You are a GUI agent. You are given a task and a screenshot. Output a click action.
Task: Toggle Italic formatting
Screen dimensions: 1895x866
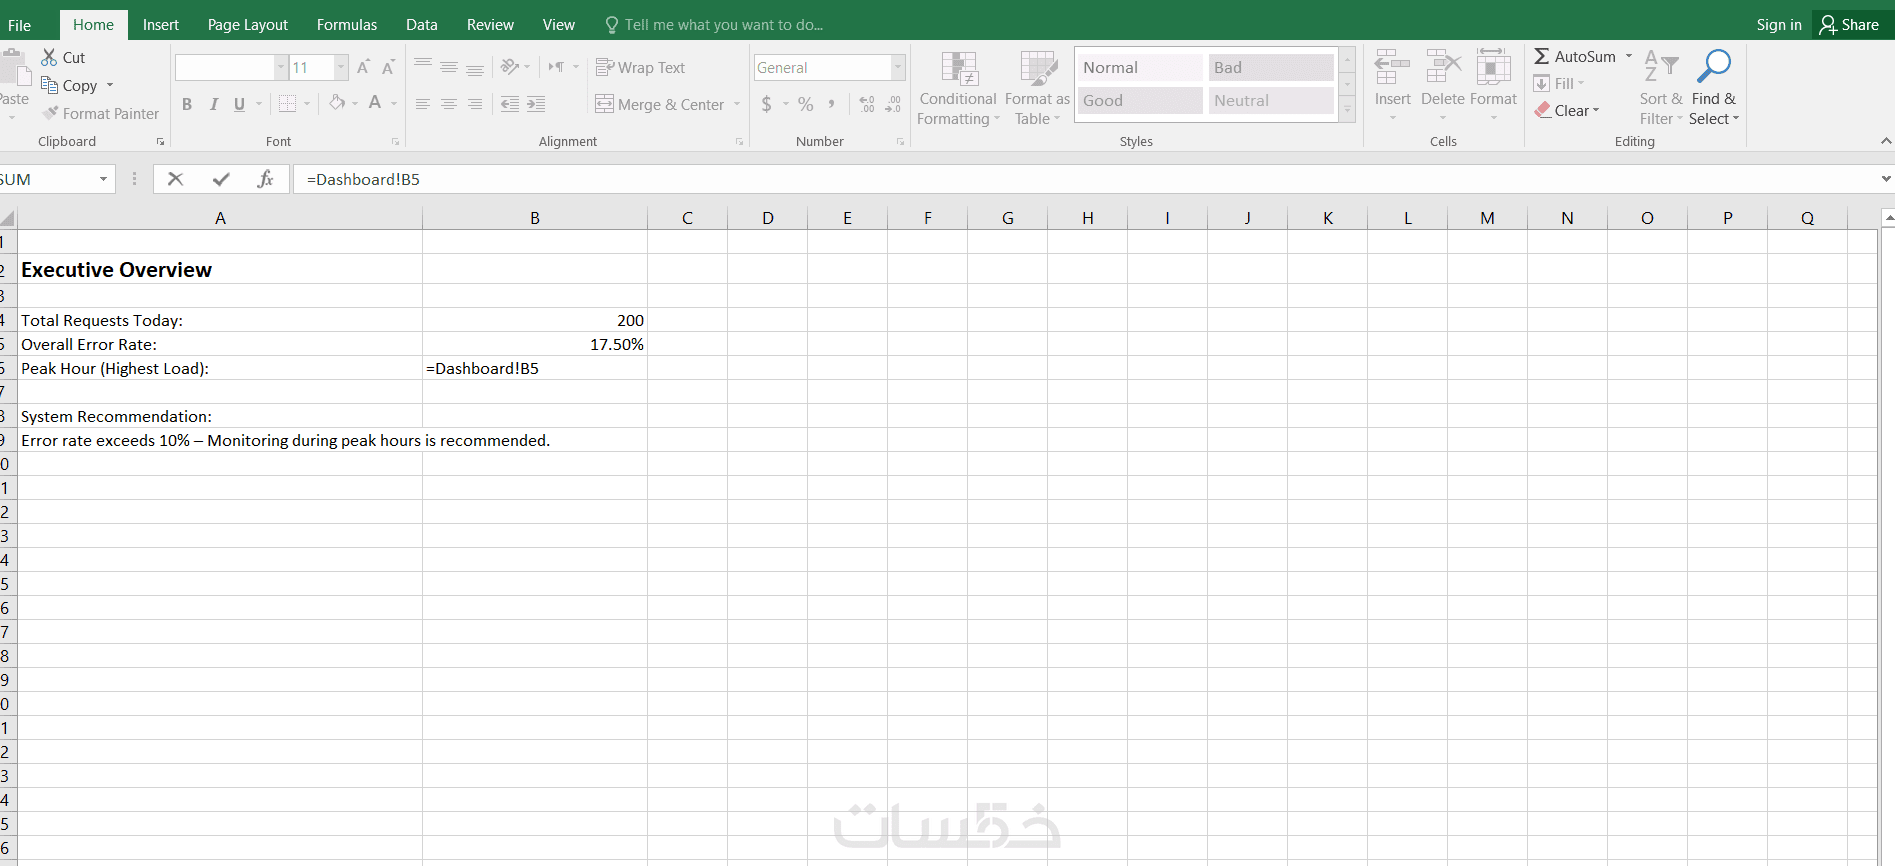point(213,104)
